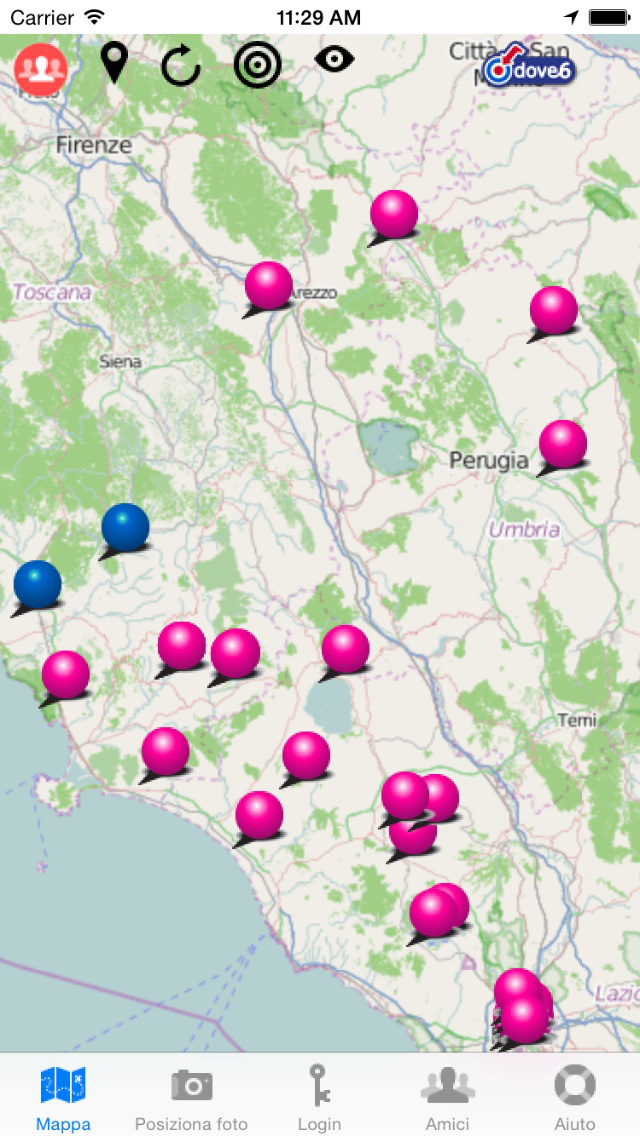Select the topmost pink pin on map
The image size is (640, 1136).
[393, 214]
